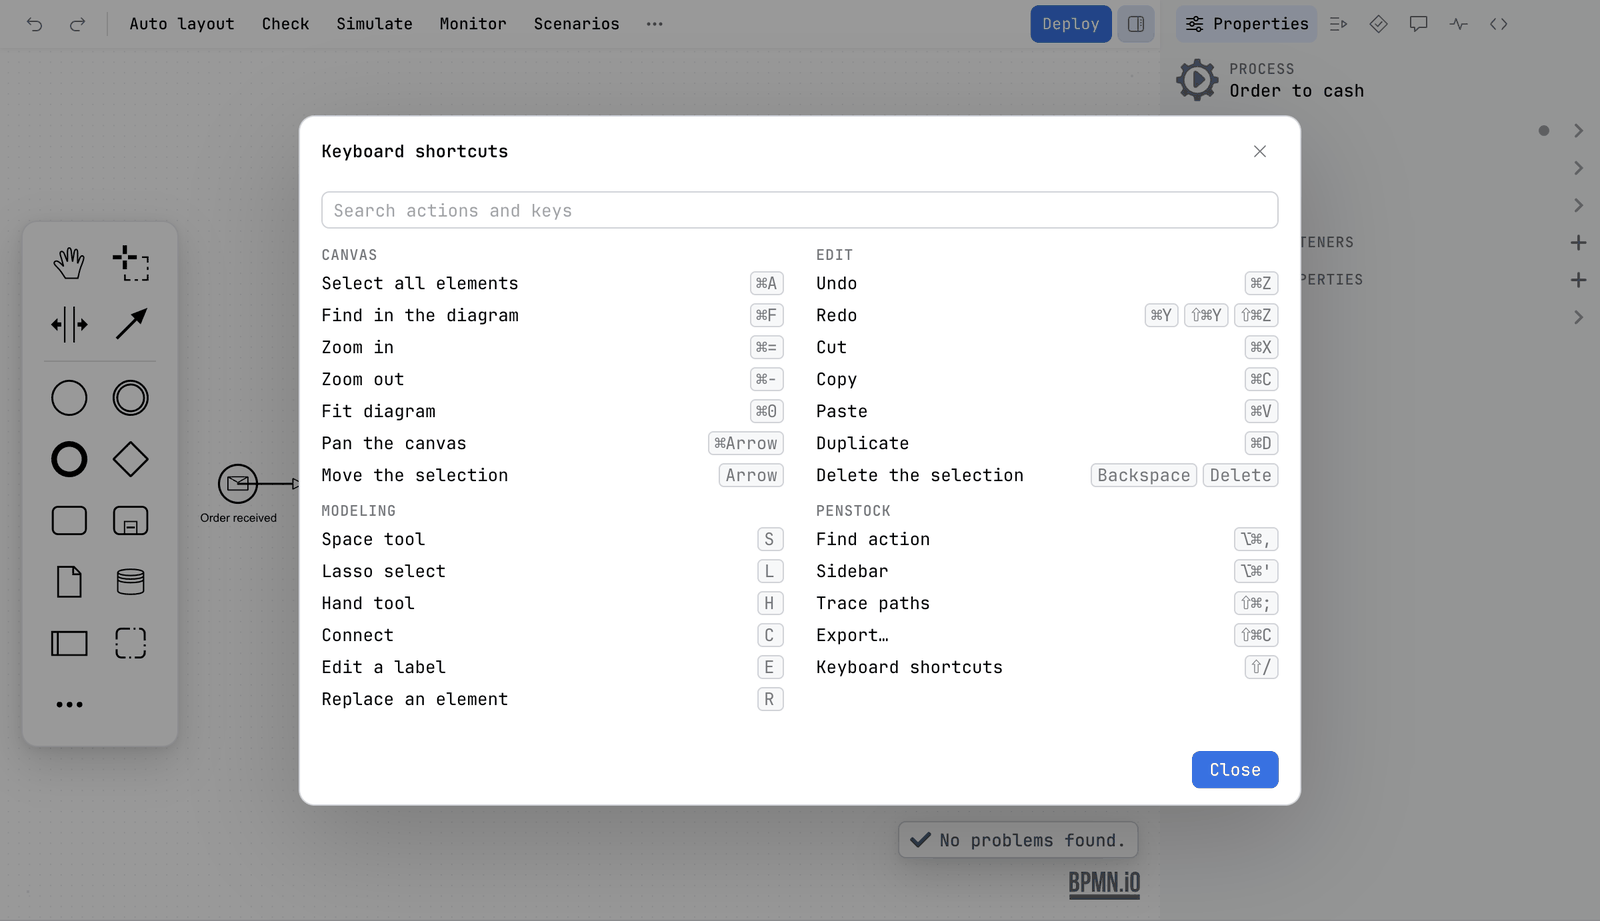Click the 'Zoom in' shortcut label

click(x=358, y=347)
